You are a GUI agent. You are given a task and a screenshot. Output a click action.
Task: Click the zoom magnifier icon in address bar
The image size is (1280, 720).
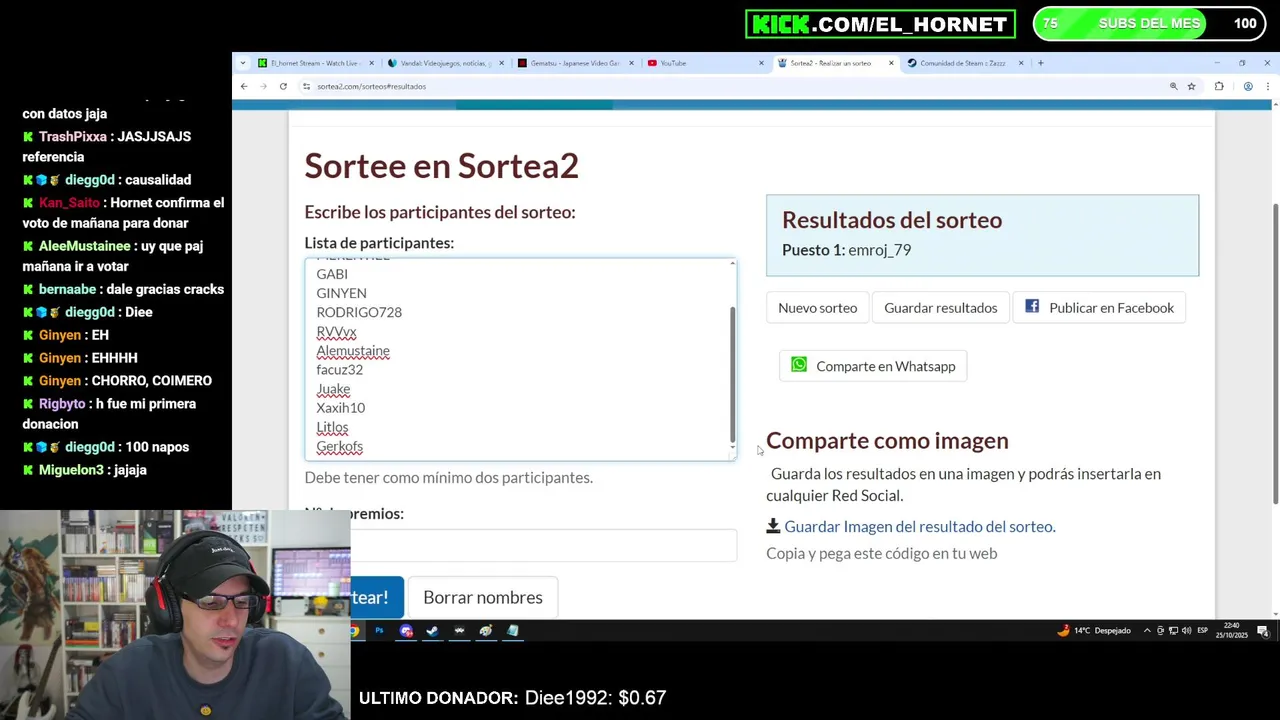click(x=1173, y=86)
